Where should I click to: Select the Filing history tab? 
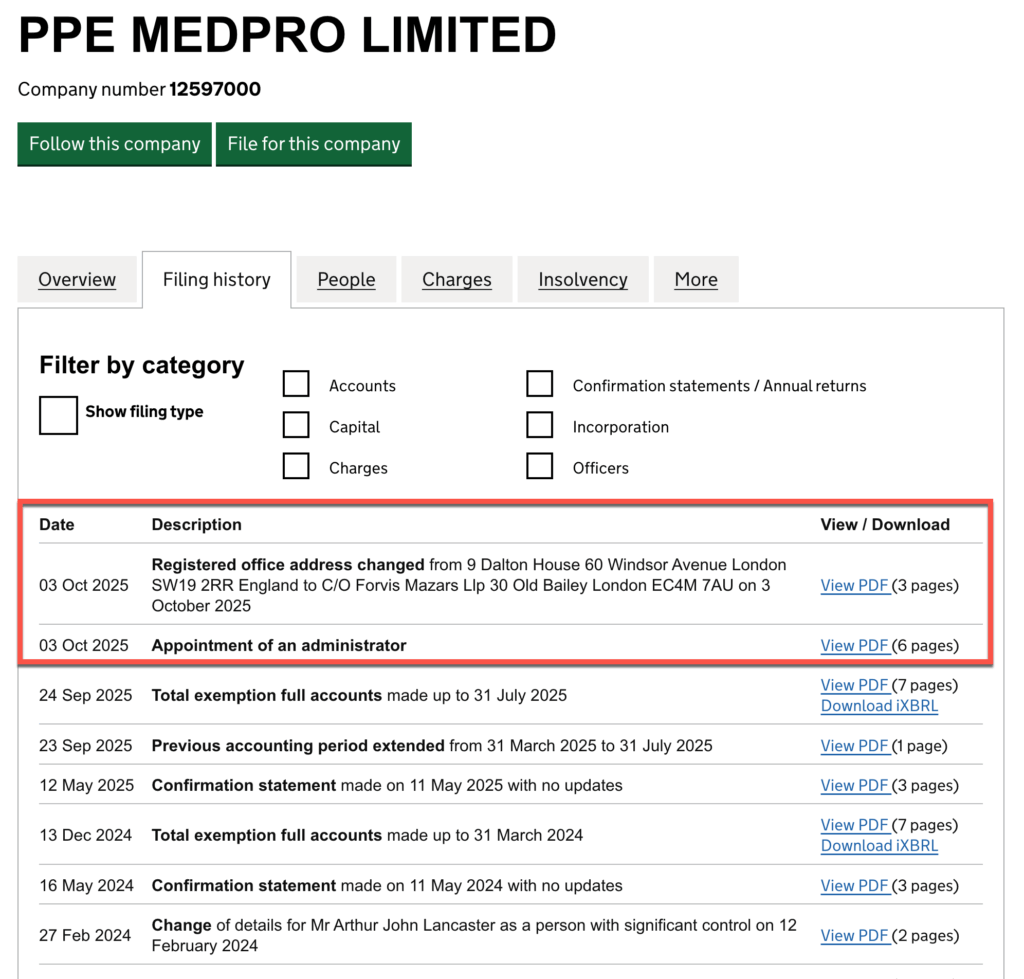tap(216, 279)
